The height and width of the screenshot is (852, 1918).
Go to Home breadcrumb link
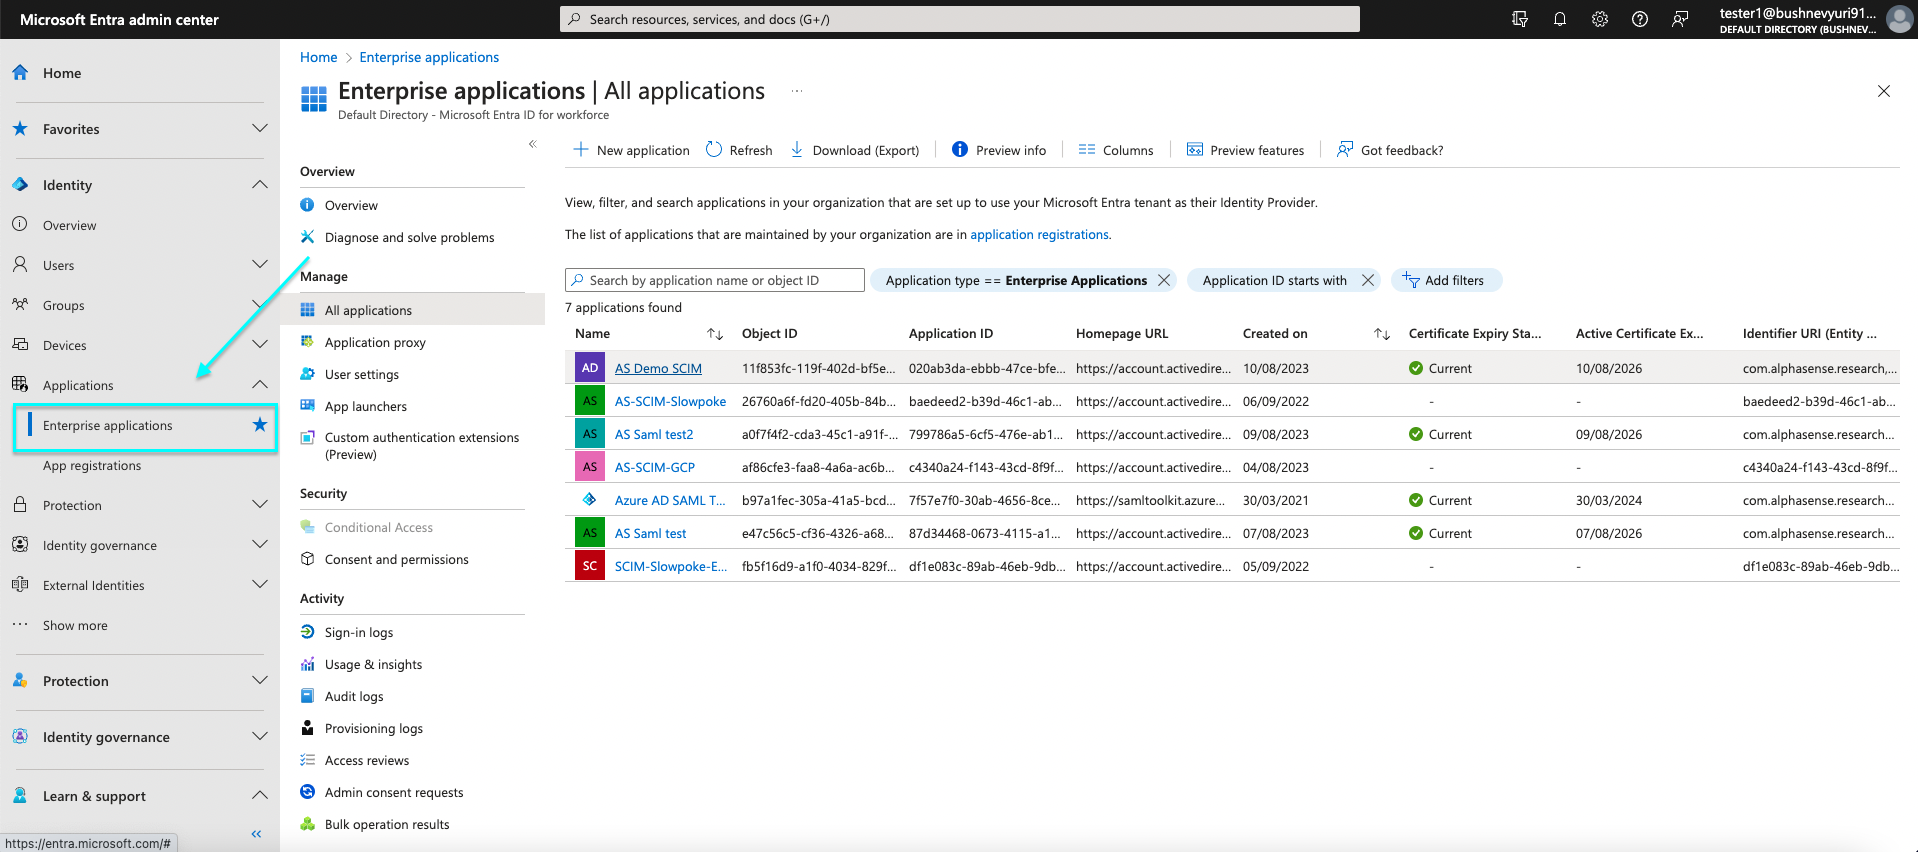coord(318,57)
